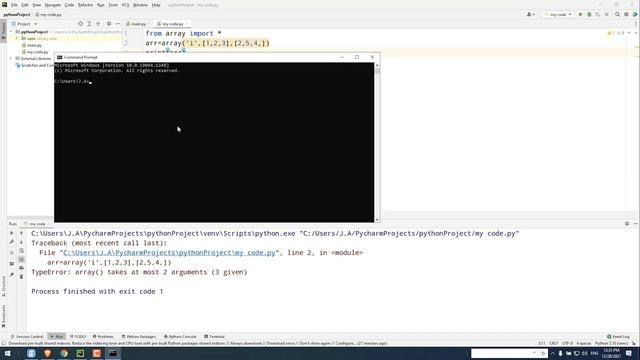
Task: Open Project panel gear settings
Action: [x=109, y=24]
